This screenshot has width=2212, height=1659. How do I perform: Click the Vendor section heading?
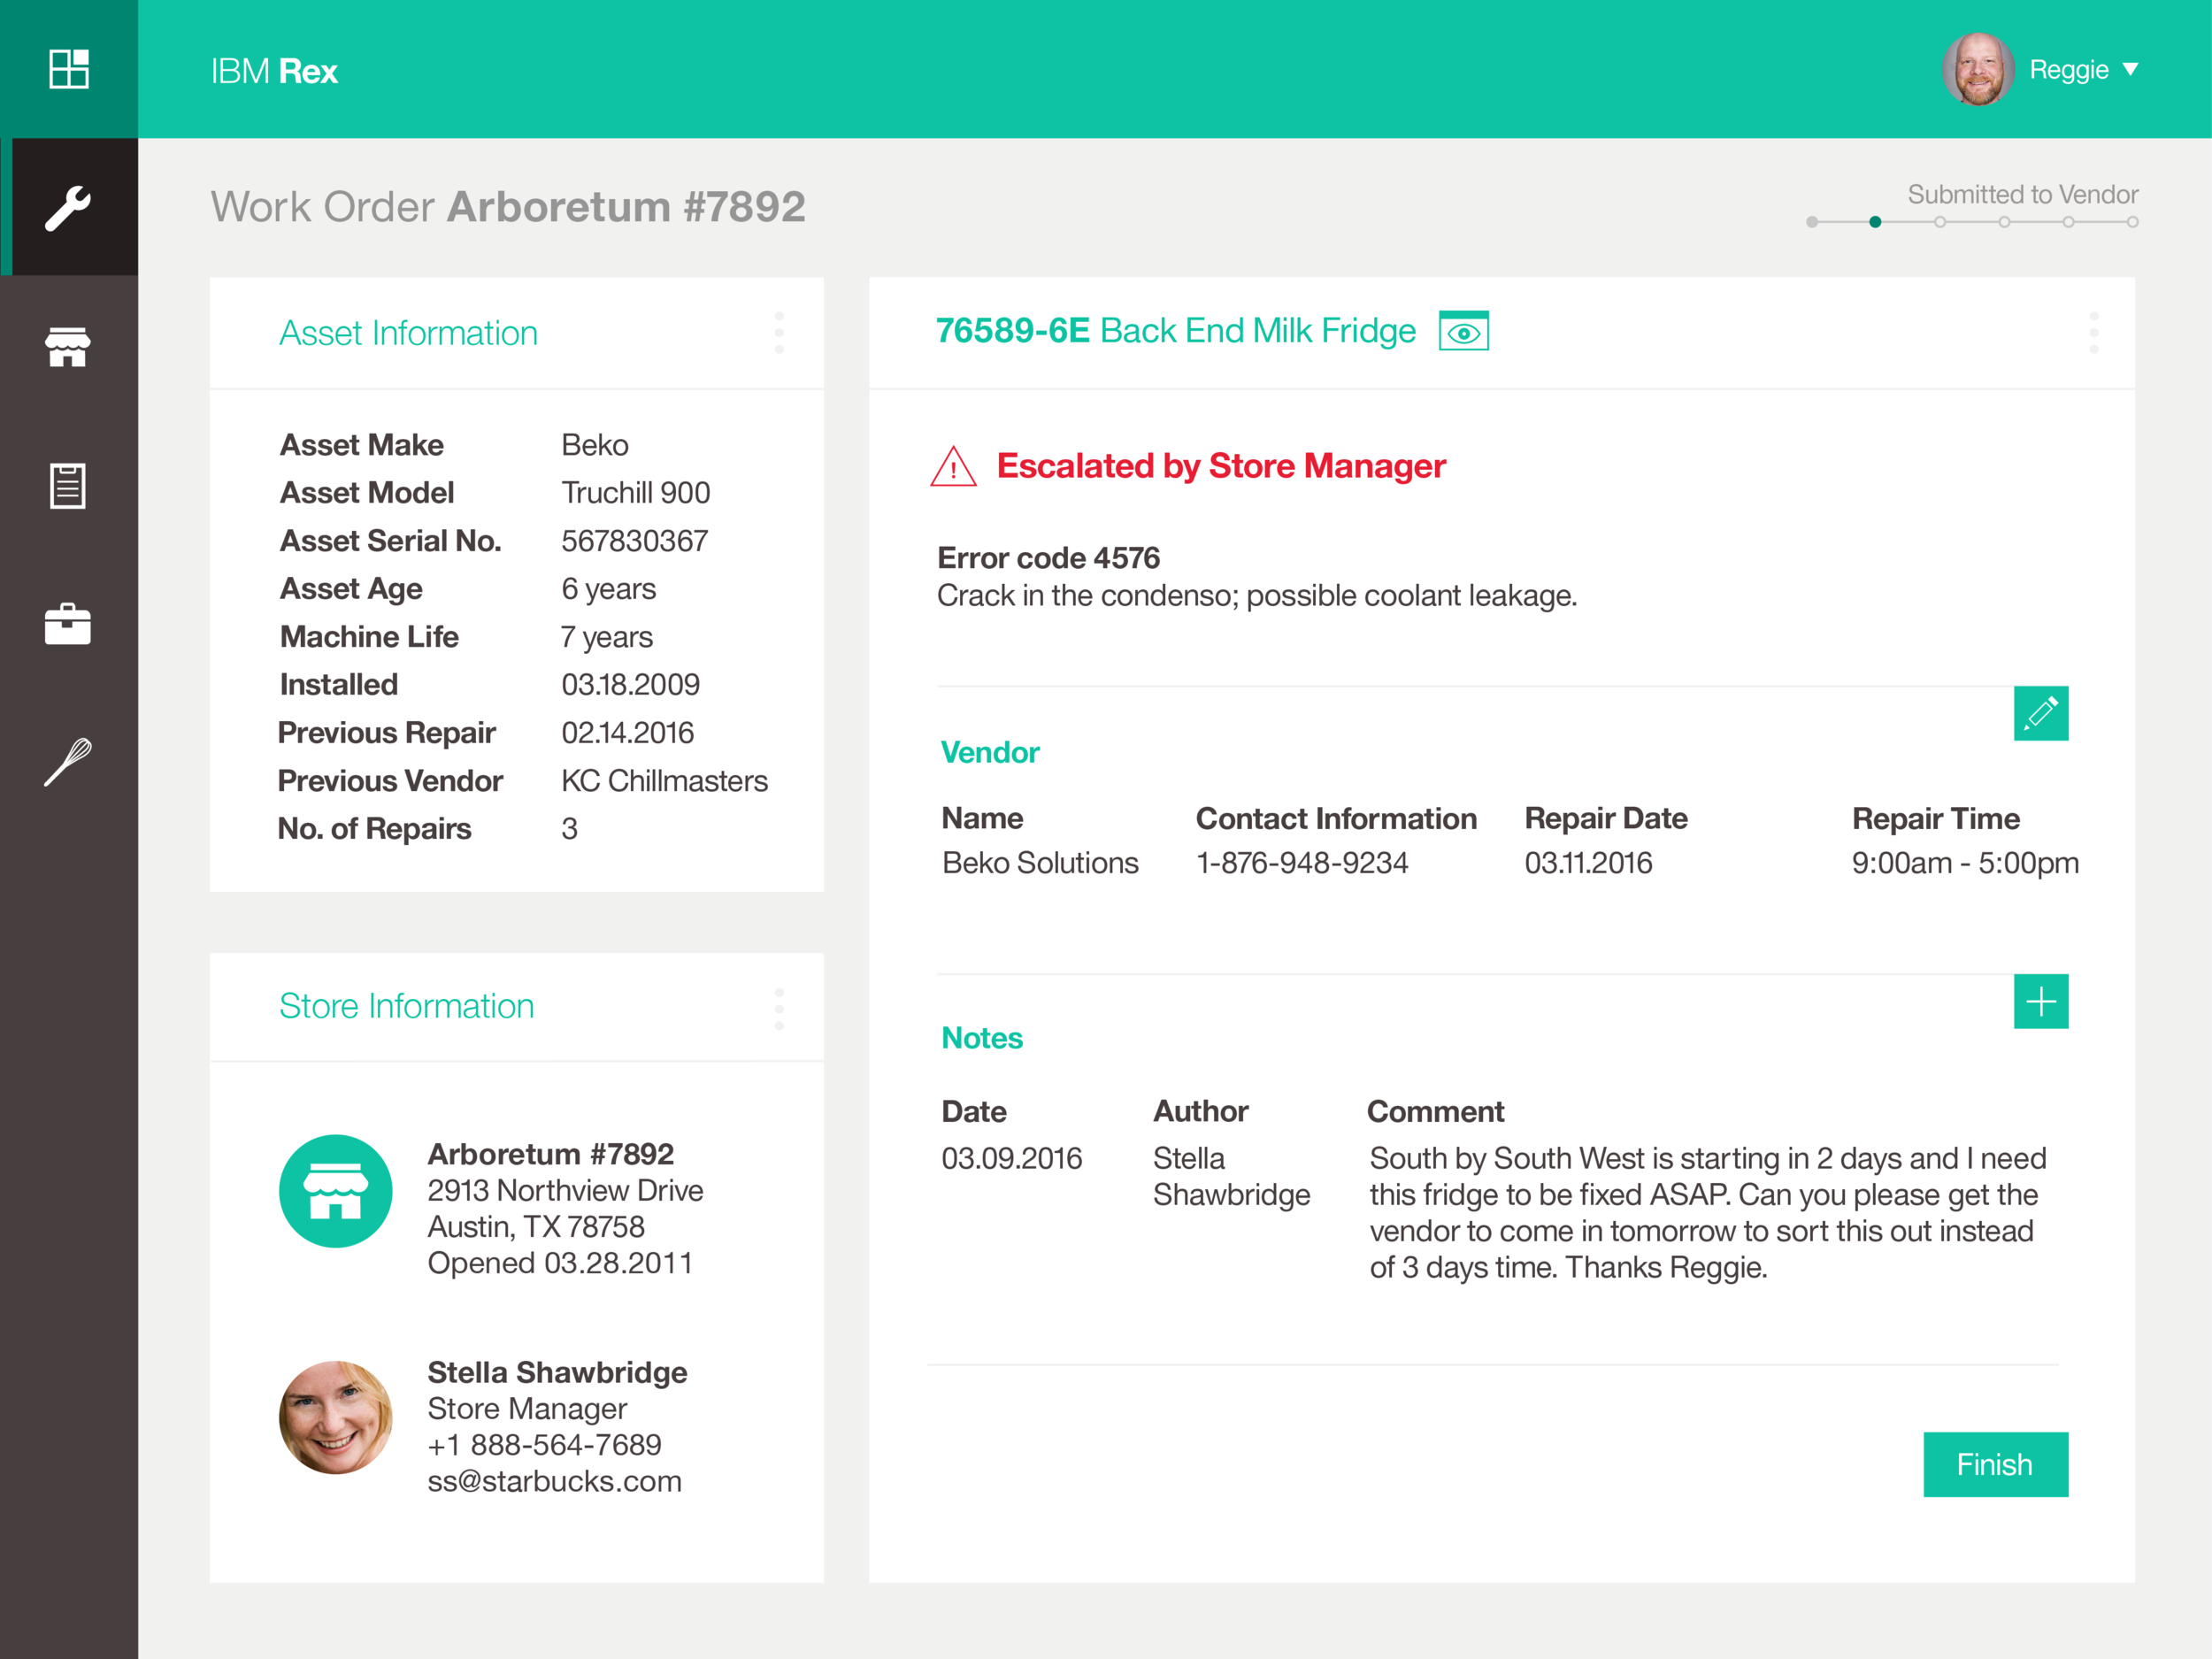point(990,752)
